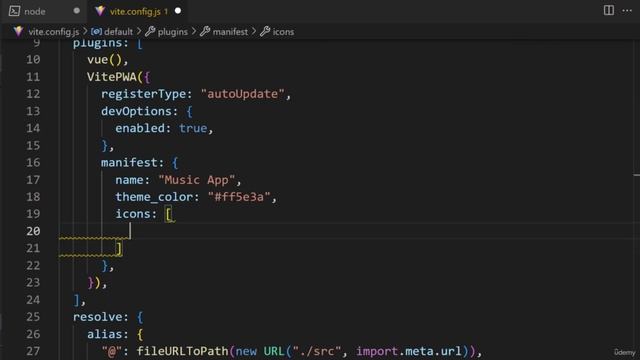Close node tab via its dot indicator
The image size is (640, 360).
coord(76,11)
